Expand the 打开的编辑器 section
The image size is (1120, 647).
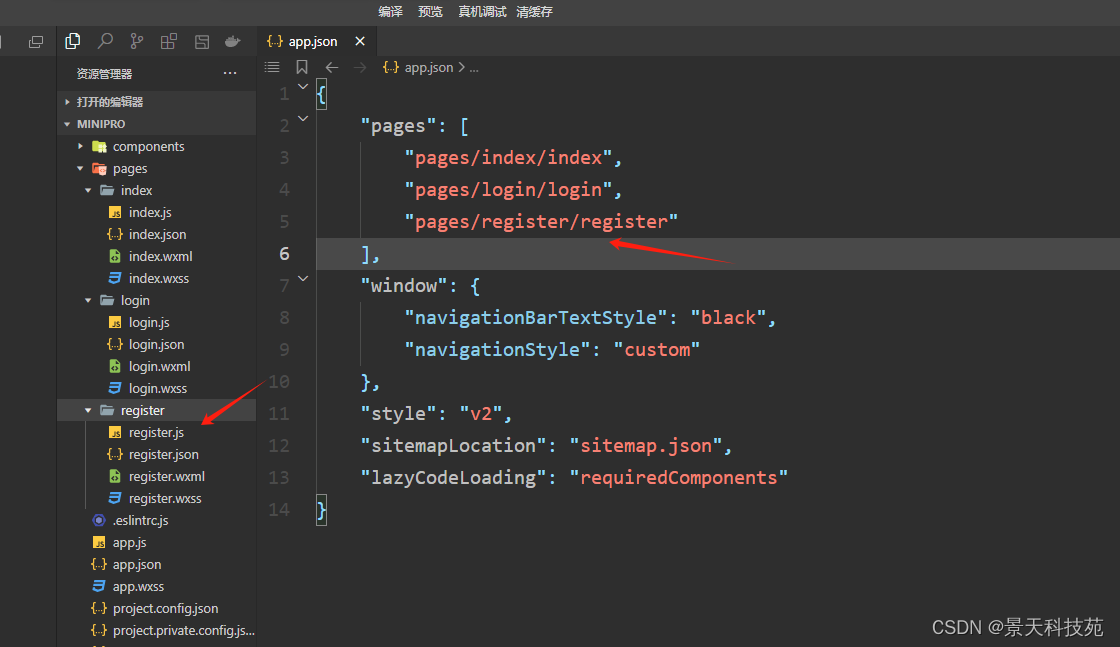click(x=67, y=102)
